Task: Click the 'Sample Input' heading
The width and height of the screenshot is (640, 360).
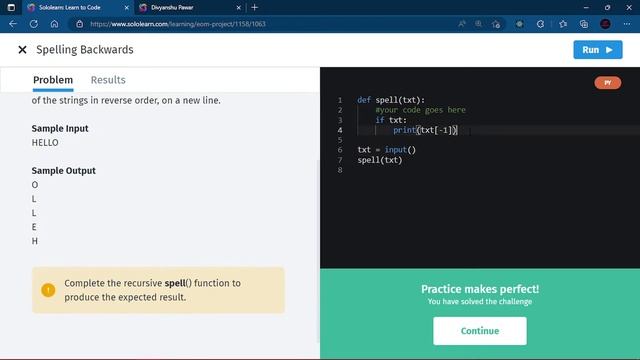Action: (60, 129)
